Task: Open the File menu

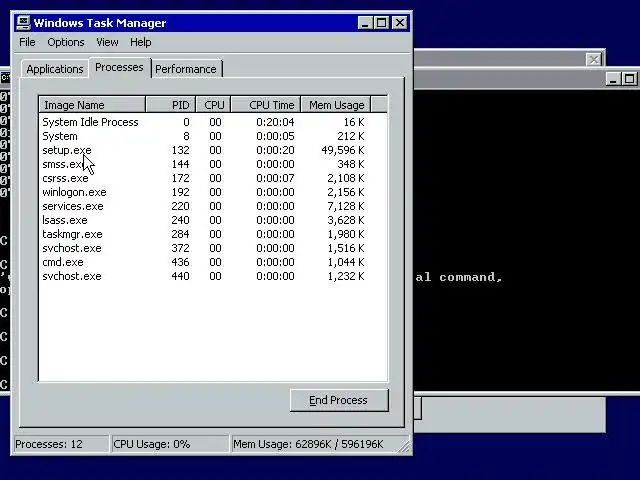Action: point(27,42)
